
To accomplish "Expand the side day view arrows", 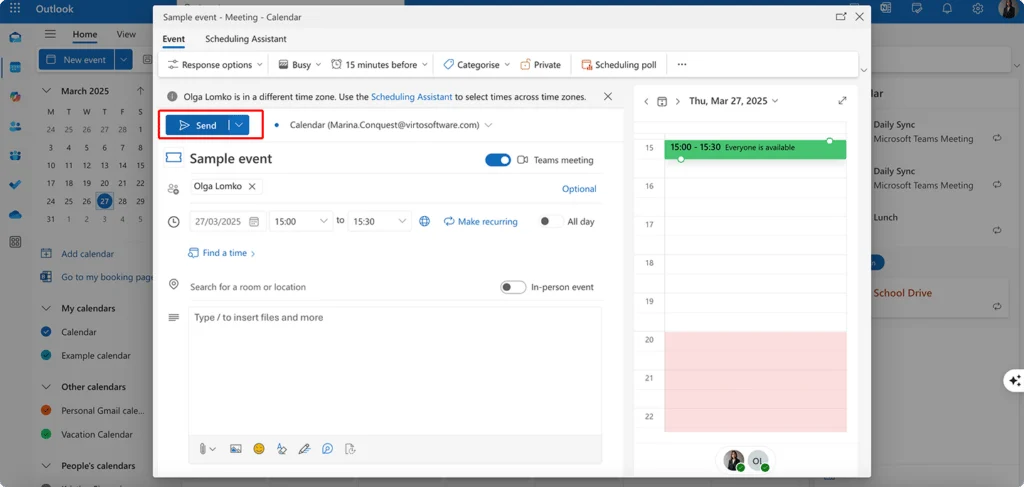I will [842, 101].
